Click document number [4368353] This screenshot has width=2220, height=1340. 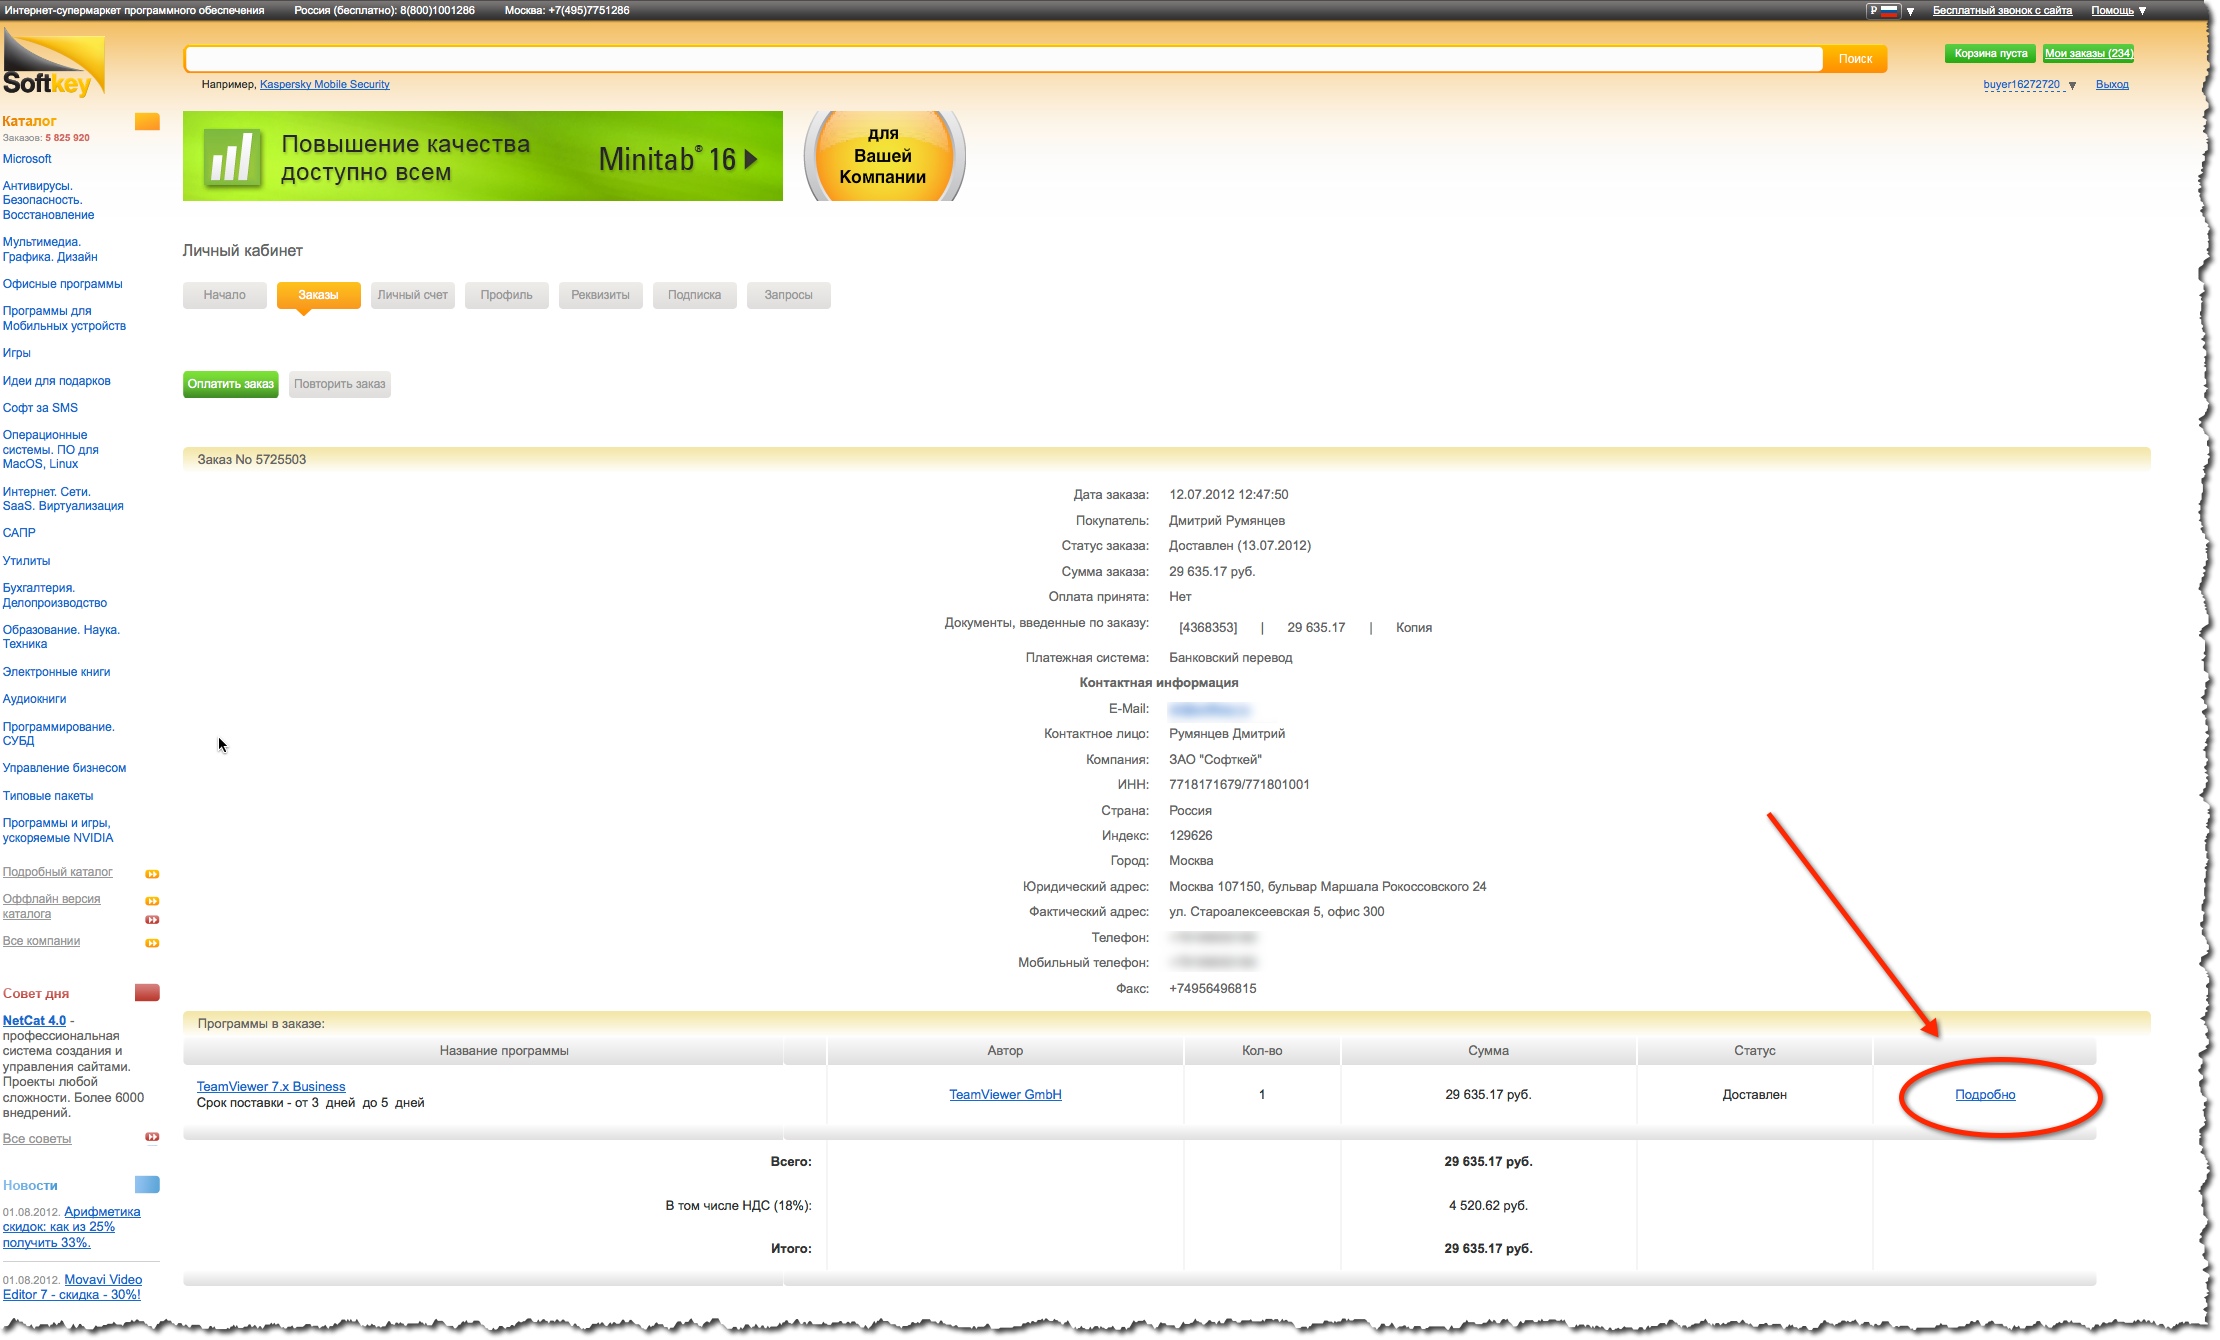[x=1208, y=628]
